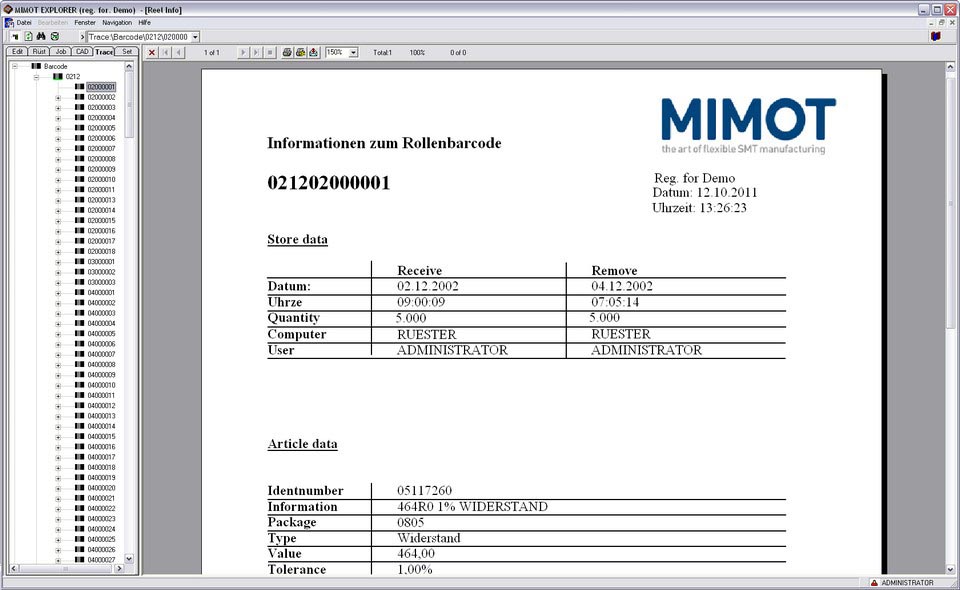Image resolution: width=960 pixels, height=590 pixels.
Task: Click the barcode icon beside 03000002
Action: (x=80, y=272)
